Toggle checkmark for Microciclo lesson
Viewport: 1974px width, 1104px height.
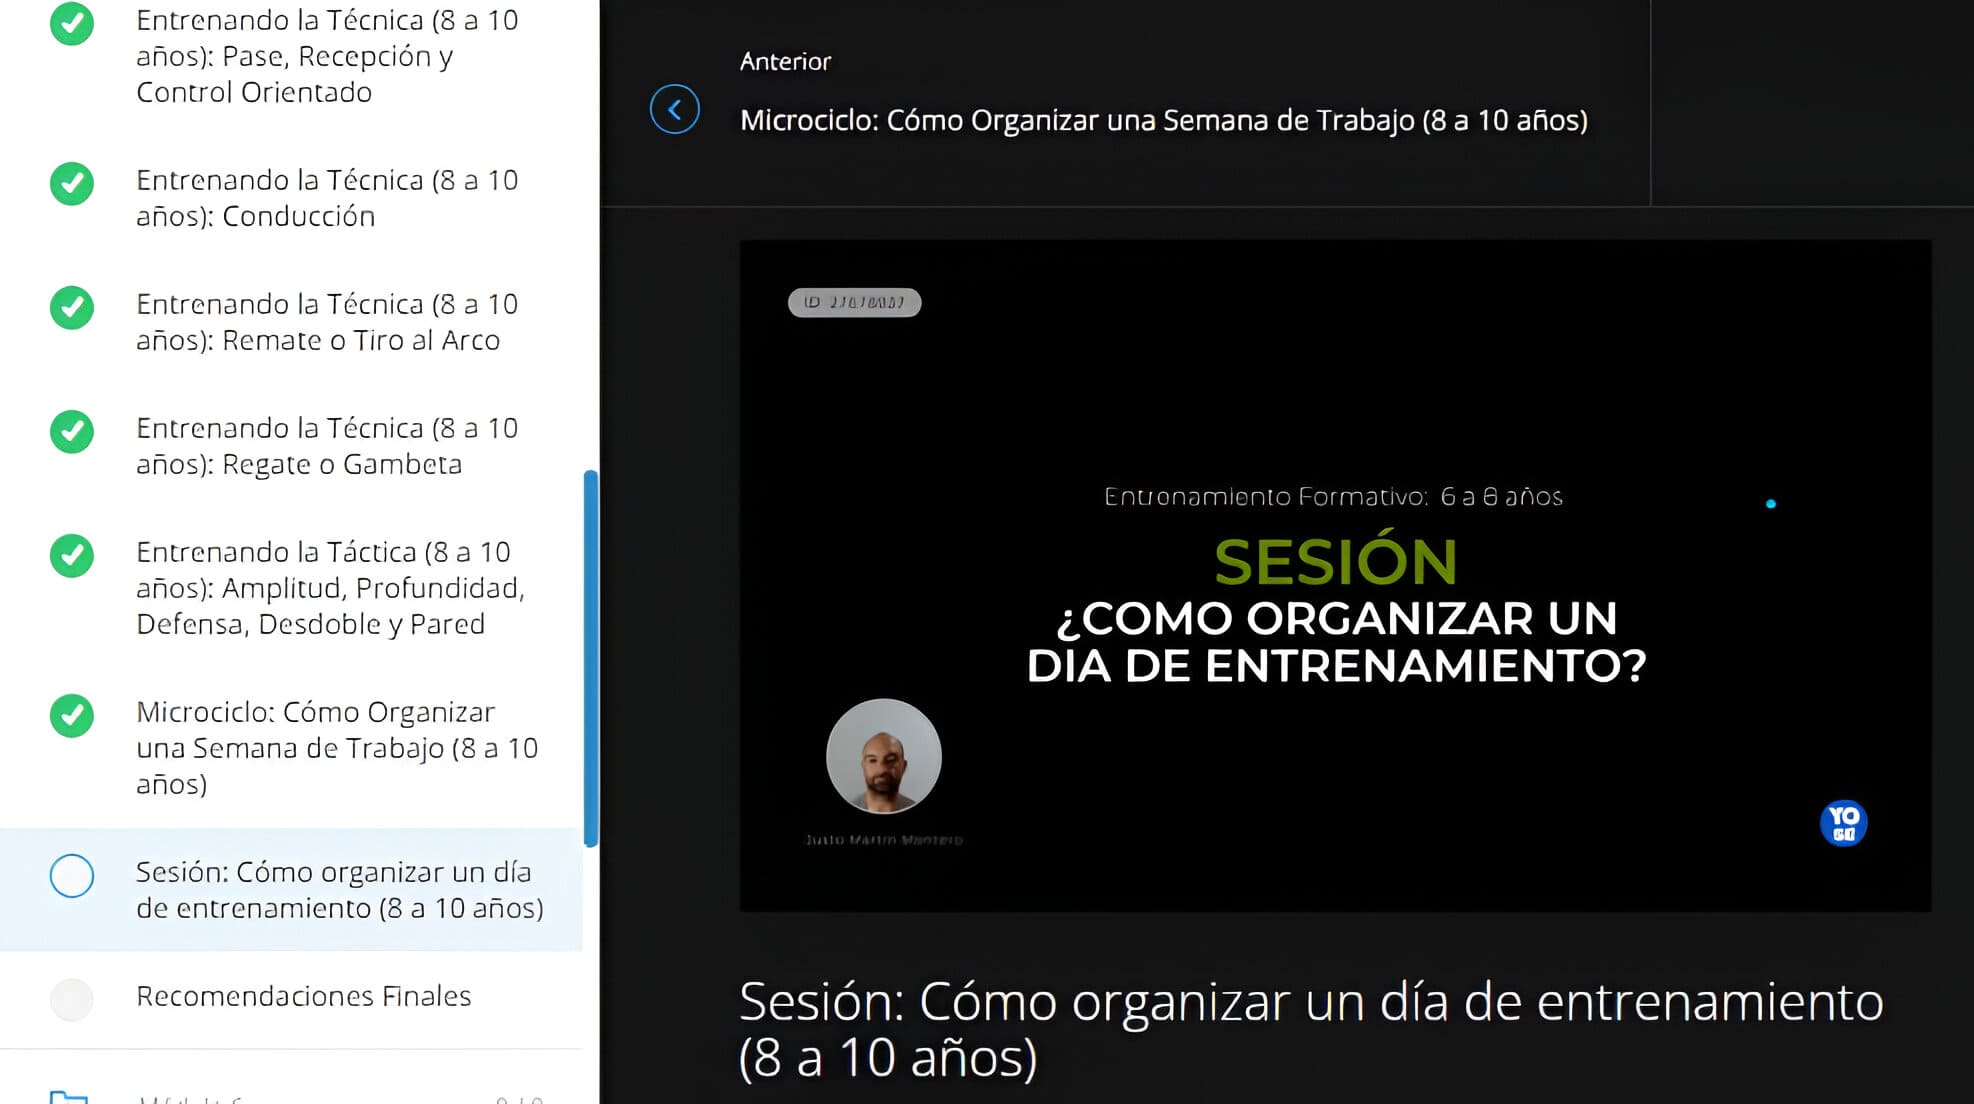[x=72, y=716]
